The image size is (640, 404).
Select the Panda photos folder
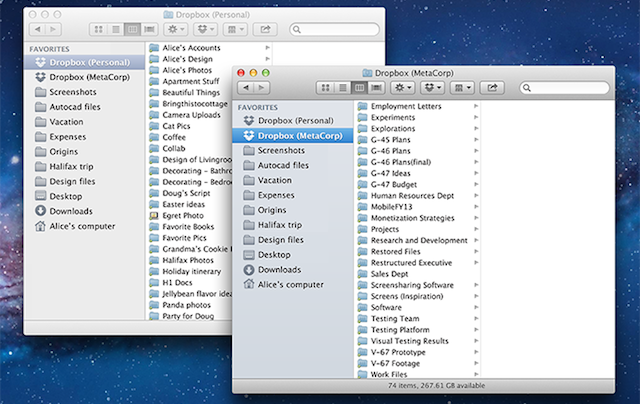coord(189,305)
